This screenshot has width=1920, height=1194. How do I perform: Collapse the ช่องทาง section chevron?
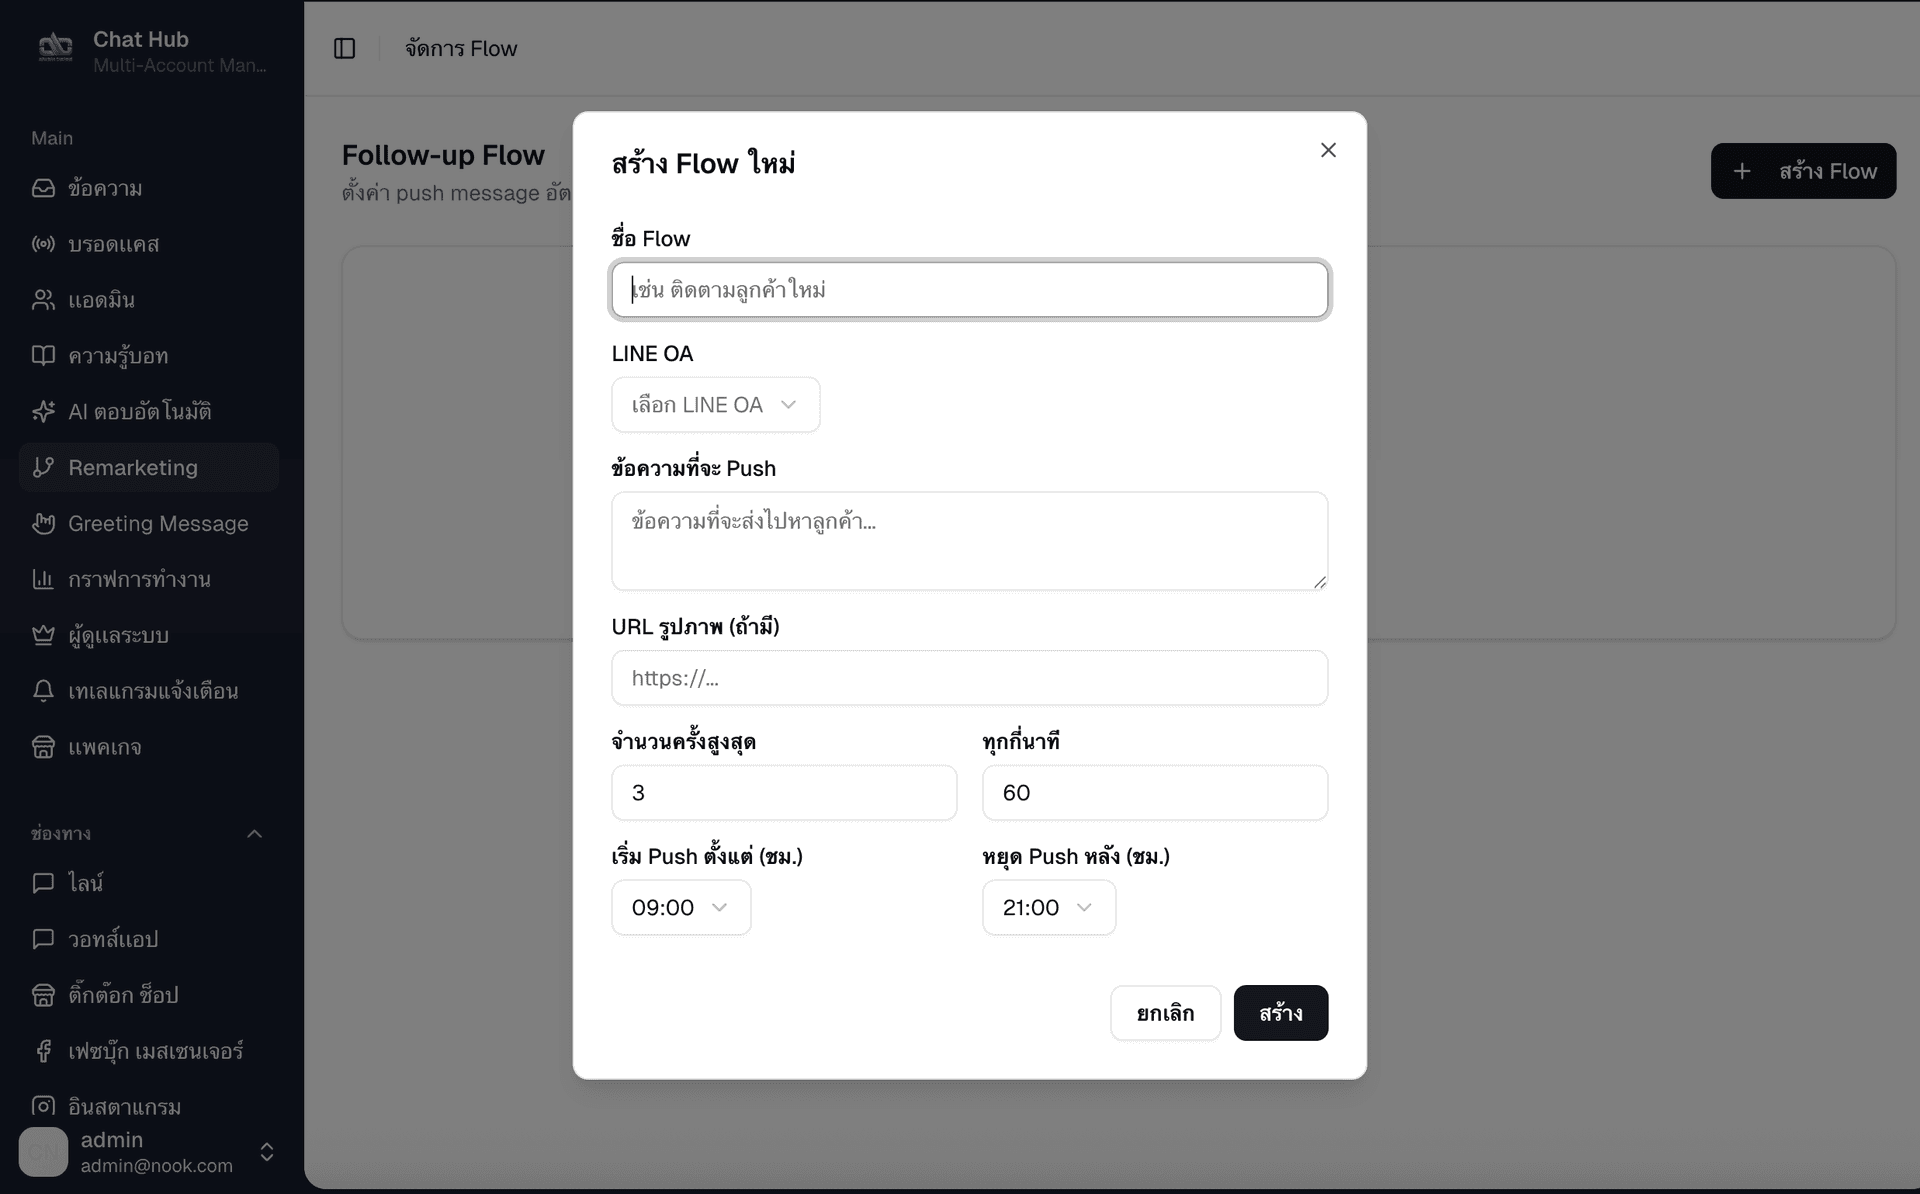click(x=254, y=834)
